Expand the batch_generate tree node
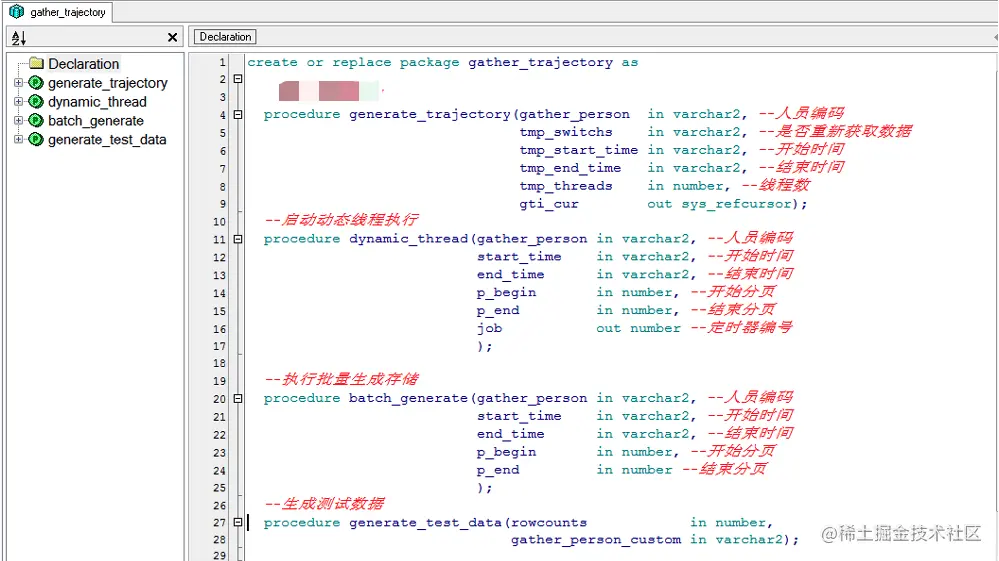 tap(18, 120)
